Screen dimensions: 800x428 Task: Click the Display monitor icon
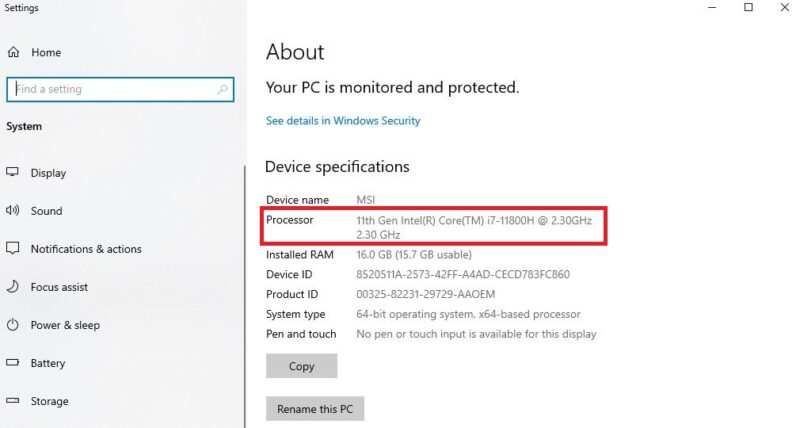(13, 172)
